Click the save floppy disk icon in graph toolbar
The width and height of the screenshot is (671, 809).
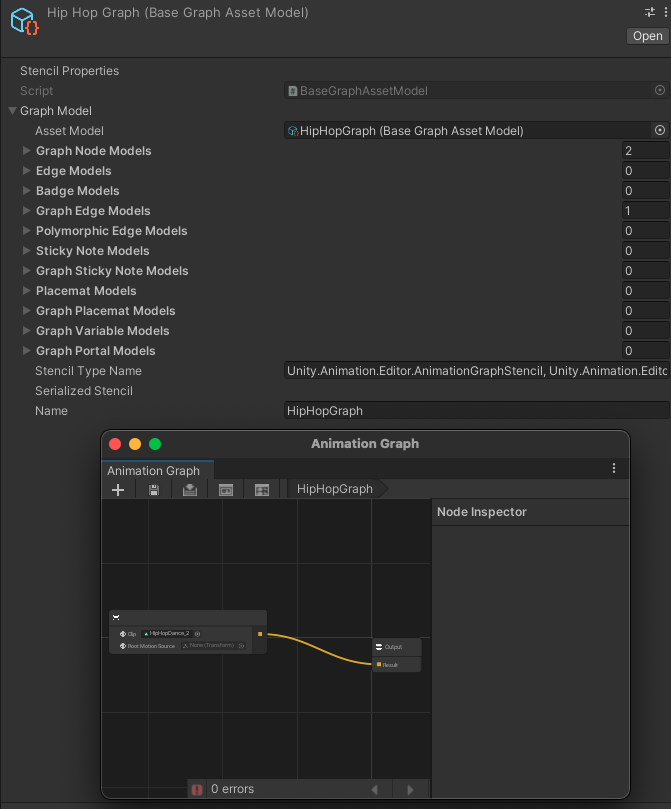click(x=154, y=490)
